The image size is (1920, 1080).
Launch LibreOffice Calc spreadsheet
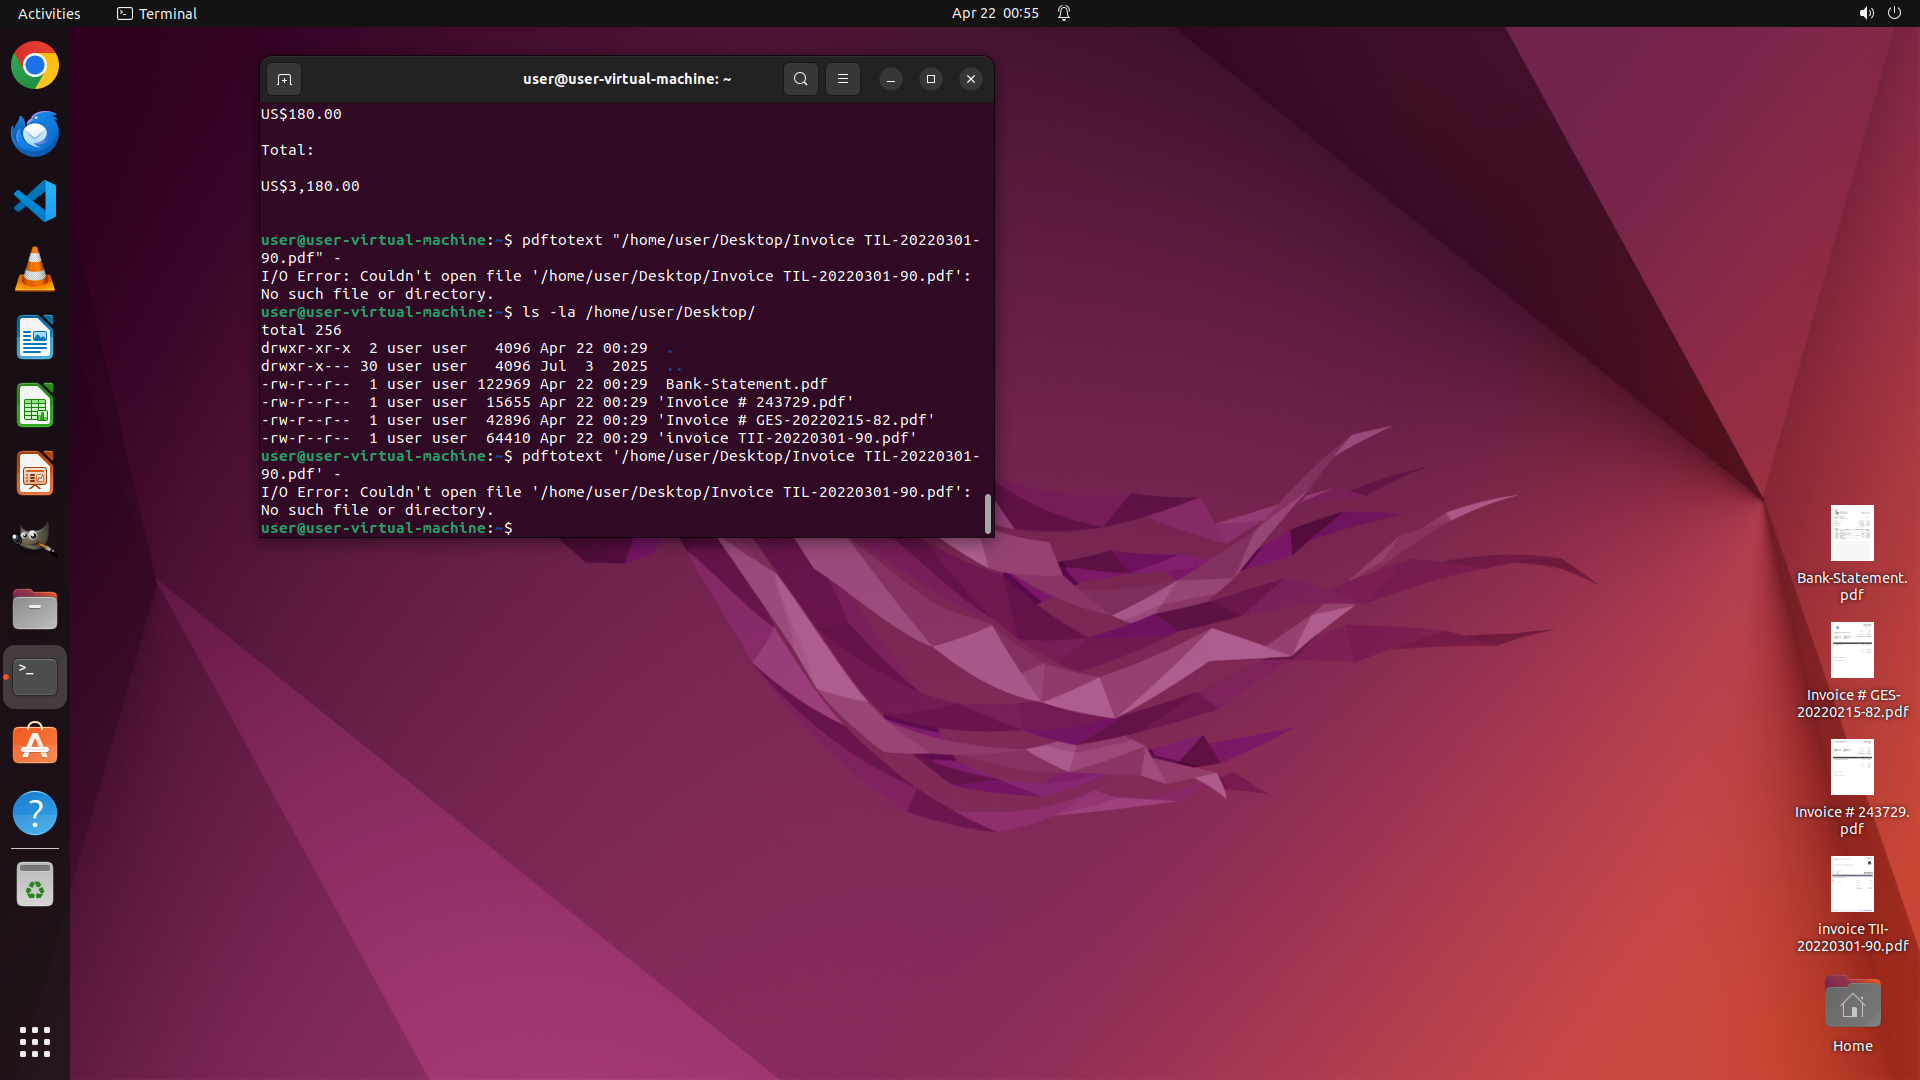(35, 406)
